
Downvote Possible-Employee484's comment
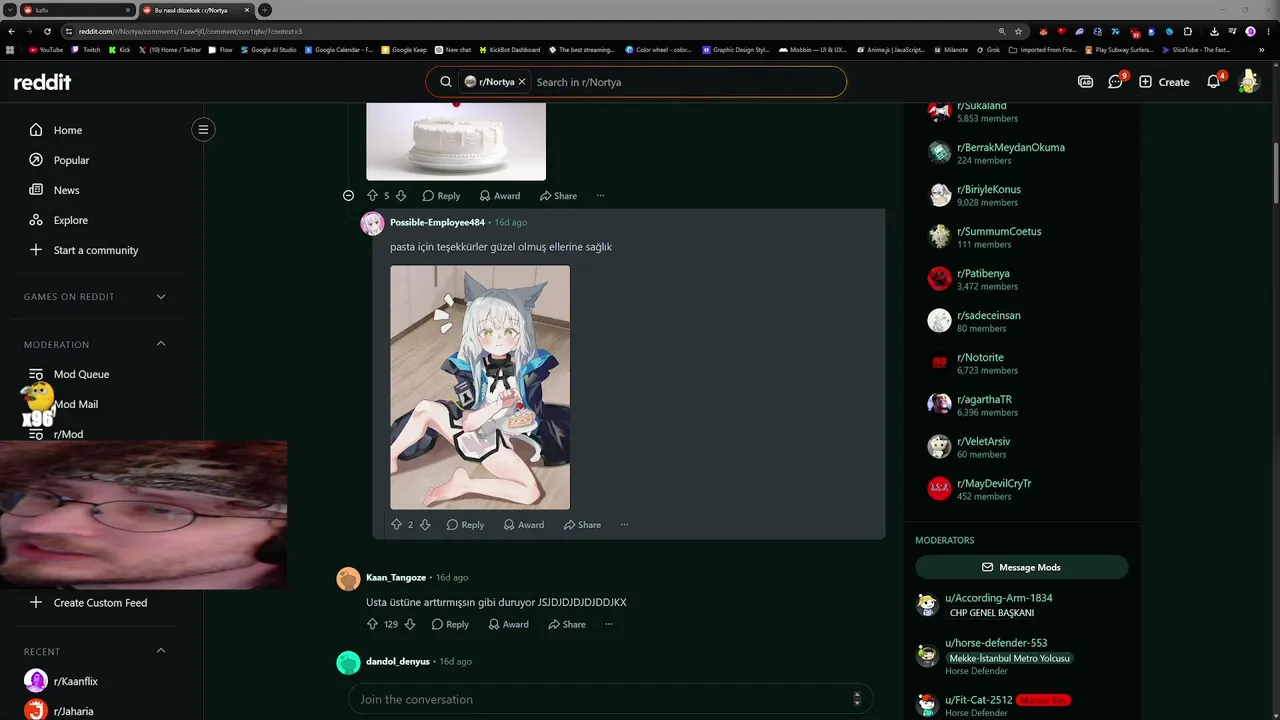pyautogui.click(x=425, y=525)
